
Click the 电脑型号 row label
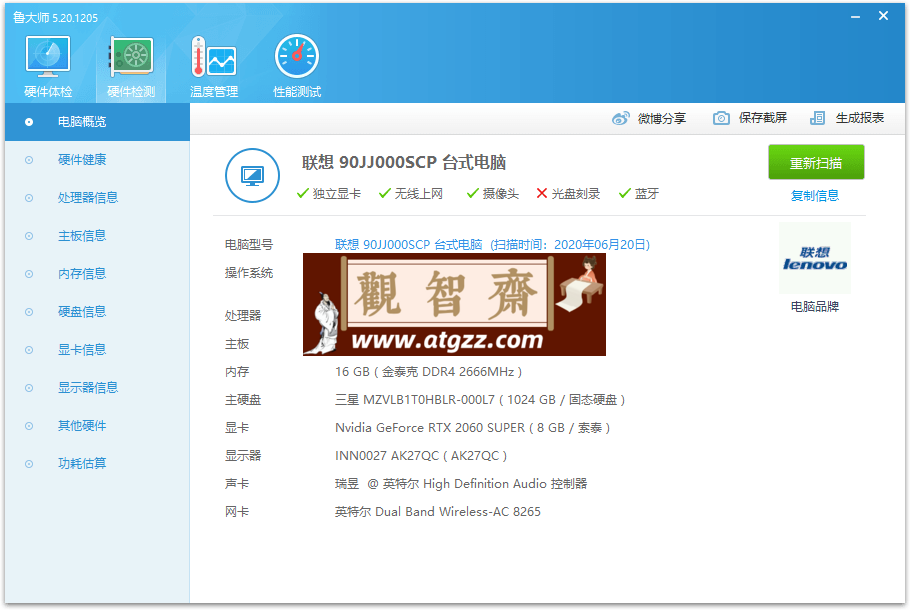pos(249,245)
